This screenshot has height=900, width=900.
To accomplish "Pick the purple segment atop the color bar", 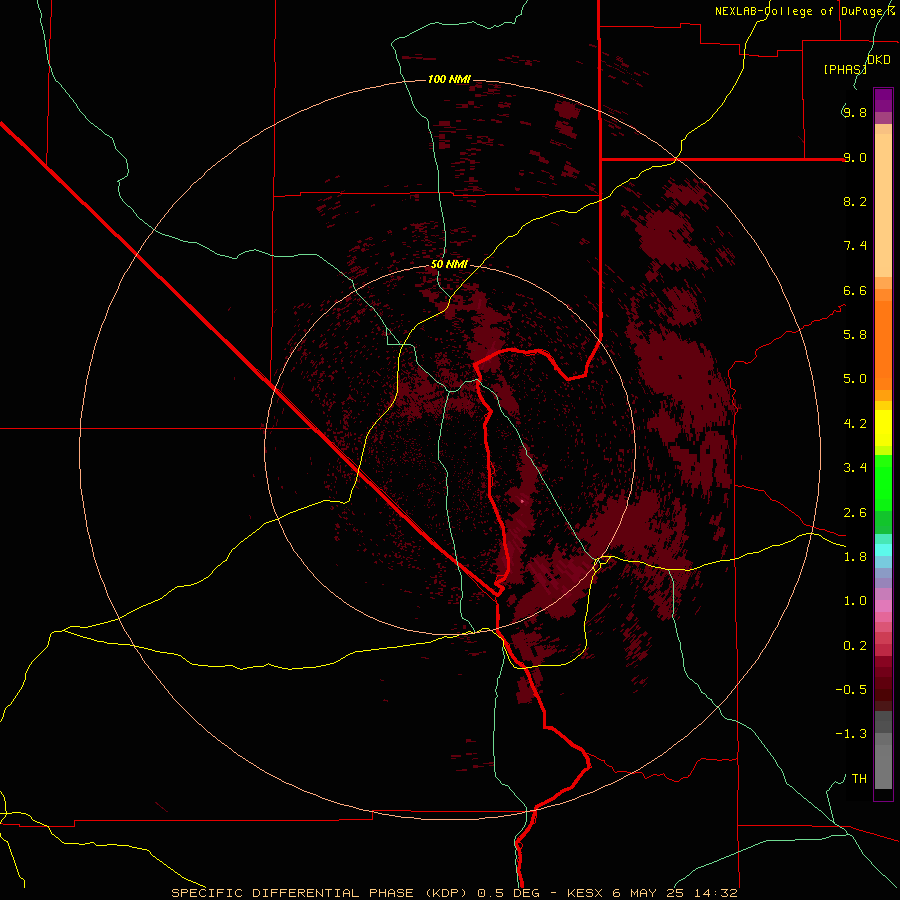I will (883, 100).
